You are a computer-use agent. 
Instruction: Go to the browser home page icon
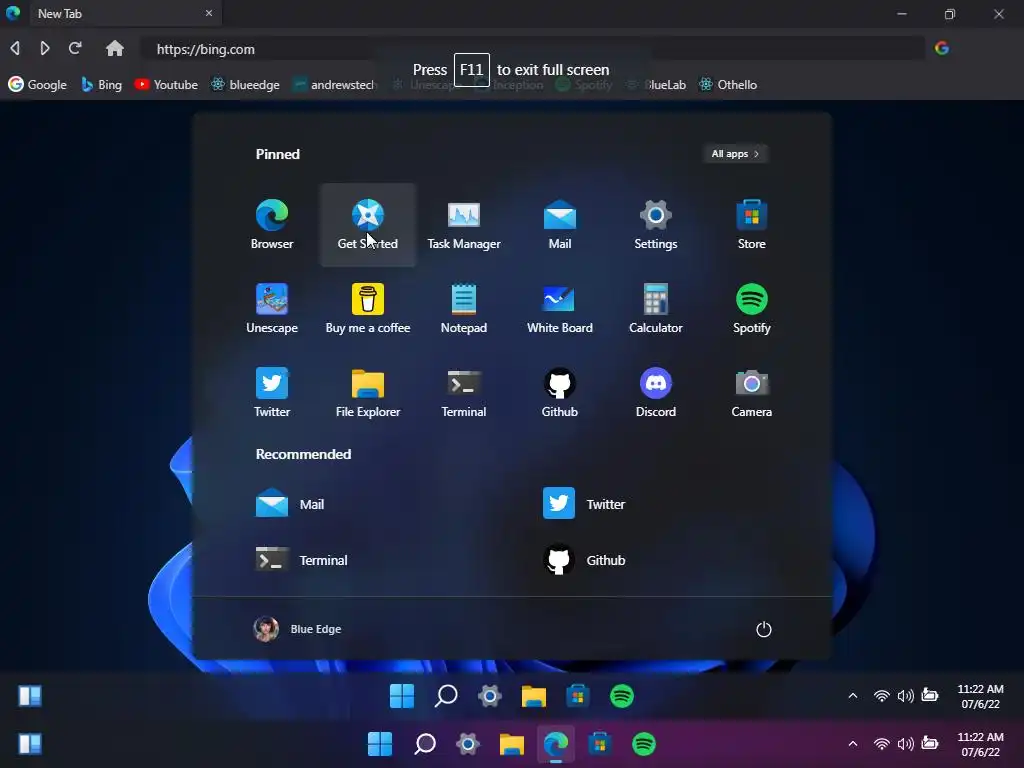click(x=114, y=48)
